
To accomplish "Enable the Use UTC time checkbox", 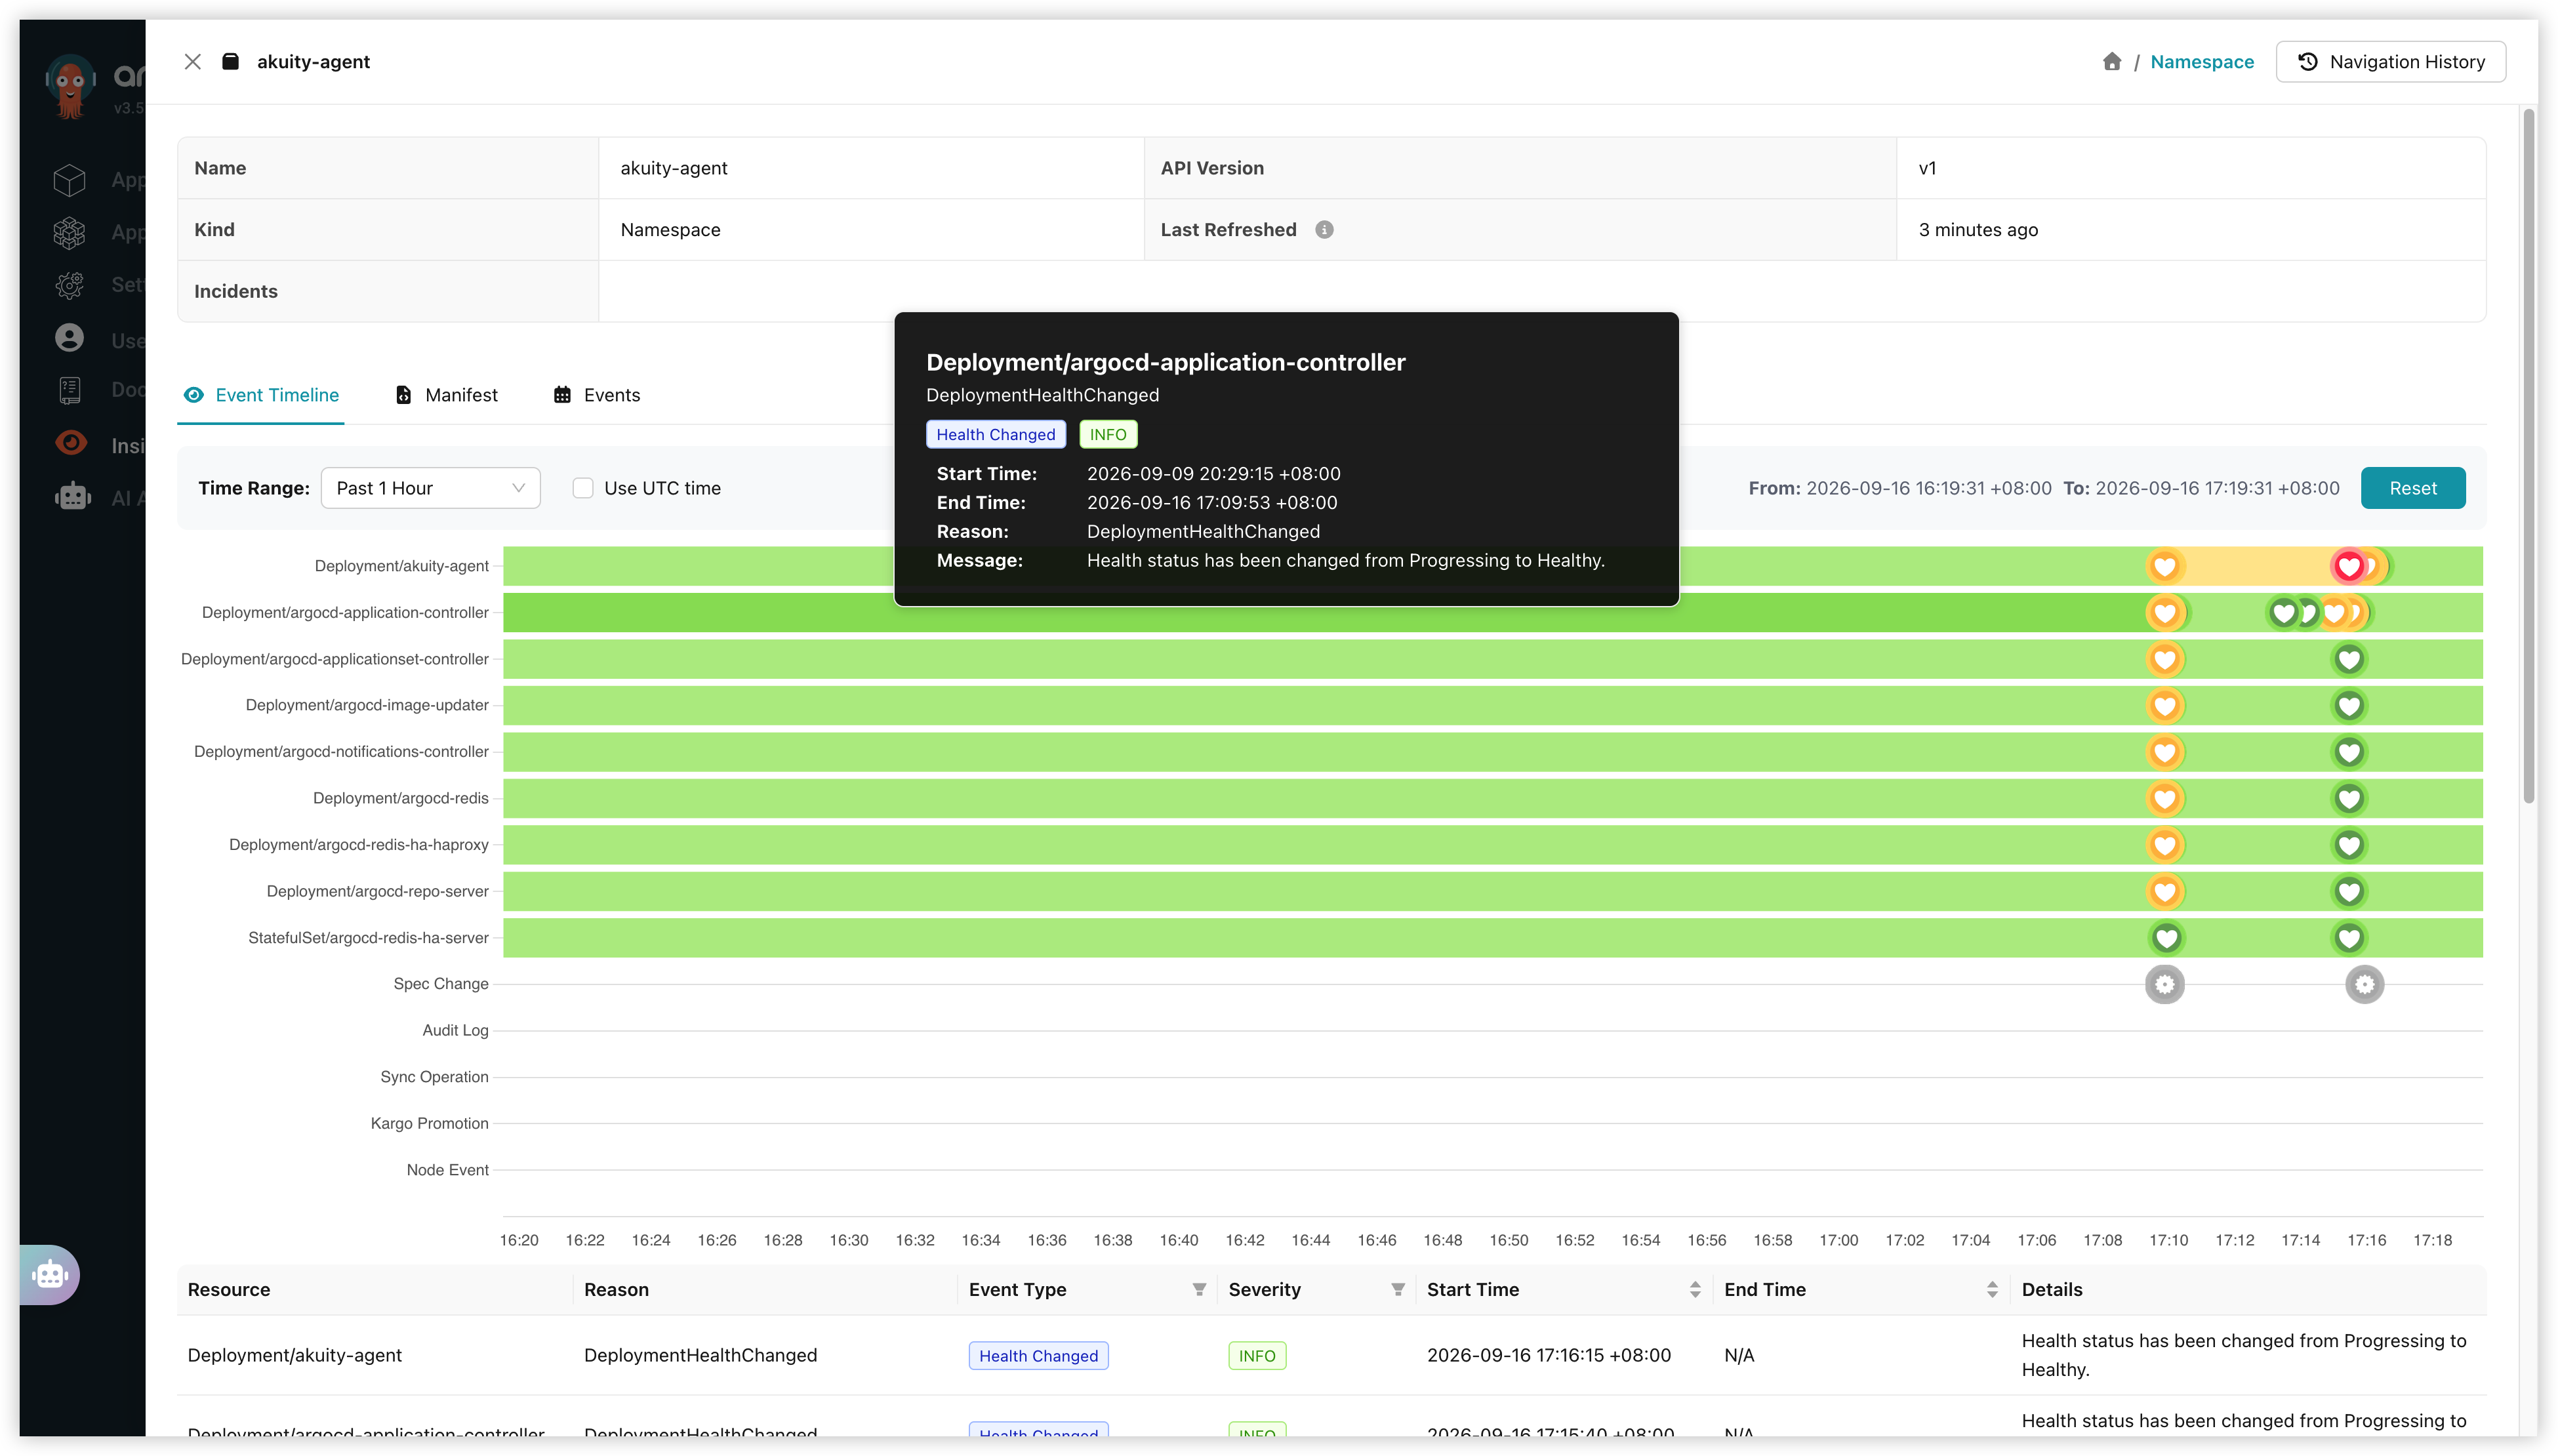I will point(583,488).
